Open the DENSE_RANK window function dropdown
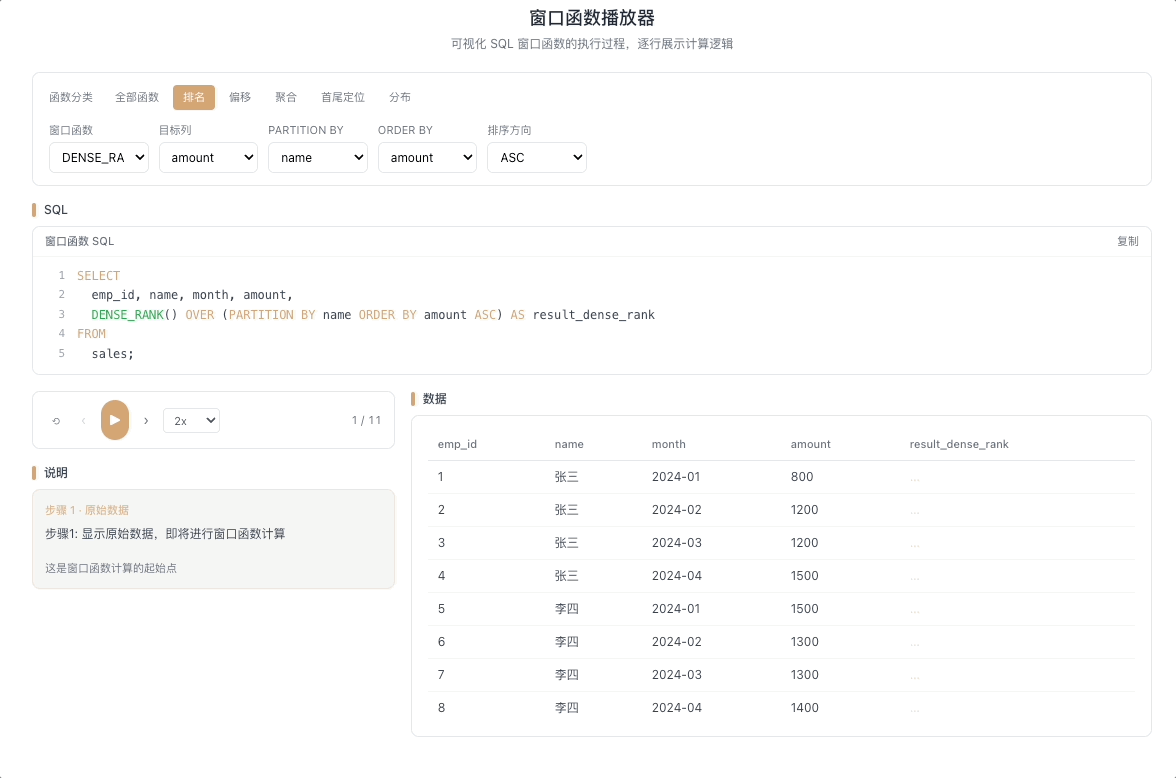The height and width of the screenshot is (778, 1176). [x=99, y=158]
